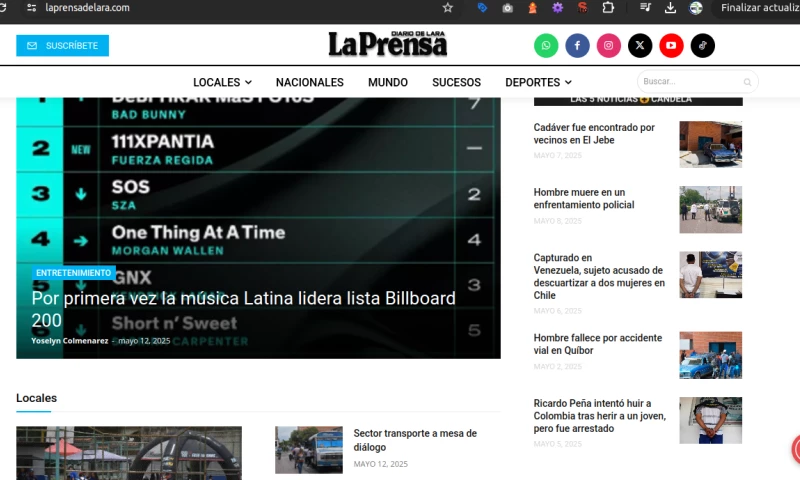Expand the DEPORTES dropdown menu
This screenshot has width=800, height=480.
(x=538, y=82)
